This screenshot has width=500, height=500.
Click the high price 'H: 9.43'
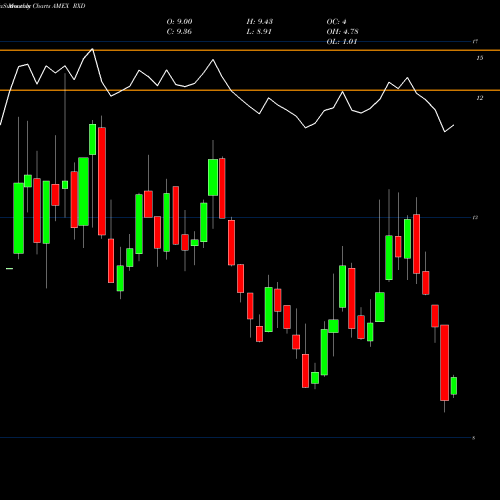260,22
